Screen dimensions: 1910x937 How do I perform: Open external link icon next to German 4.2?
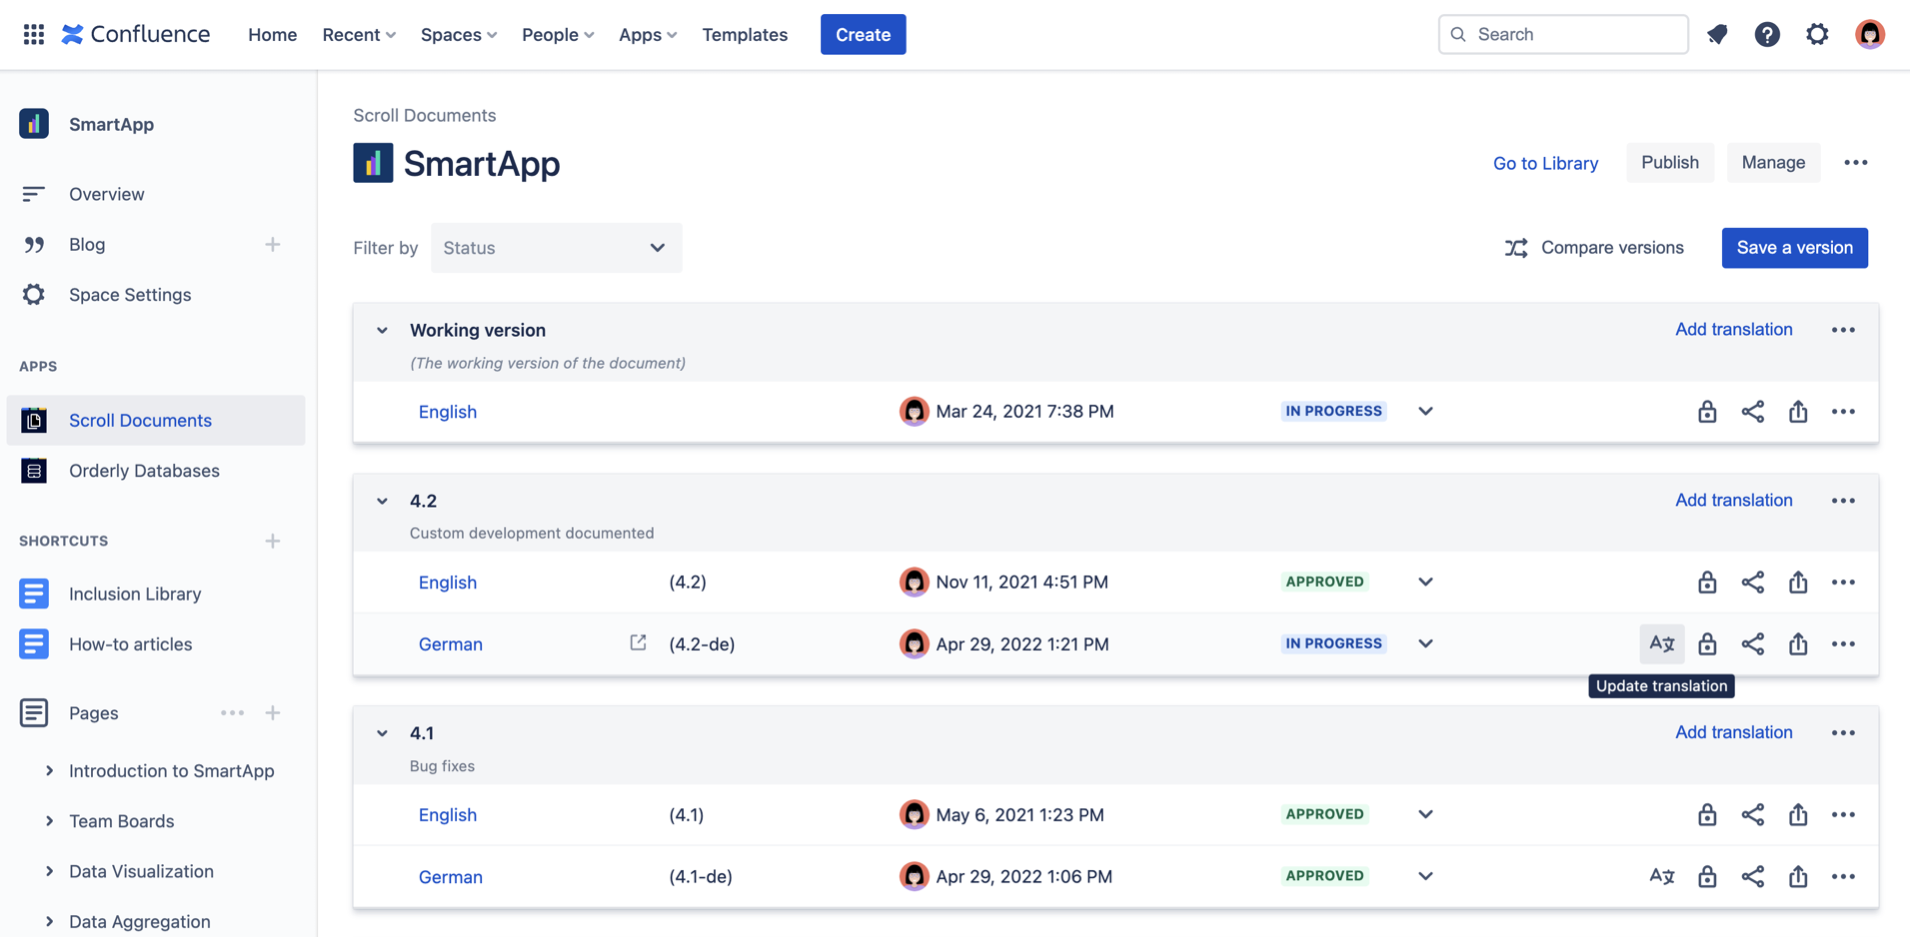638,643
